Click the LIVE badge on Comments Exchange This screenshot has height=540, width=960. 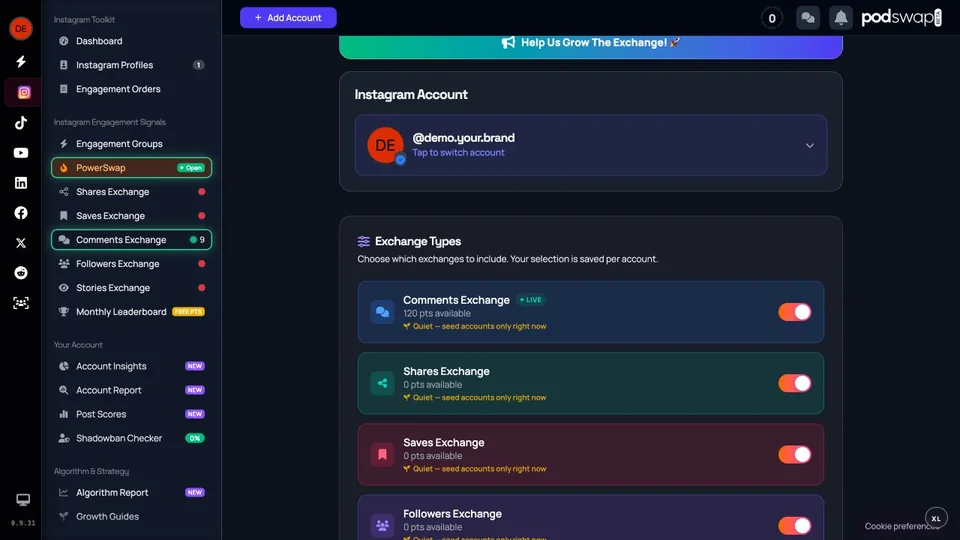531,300
